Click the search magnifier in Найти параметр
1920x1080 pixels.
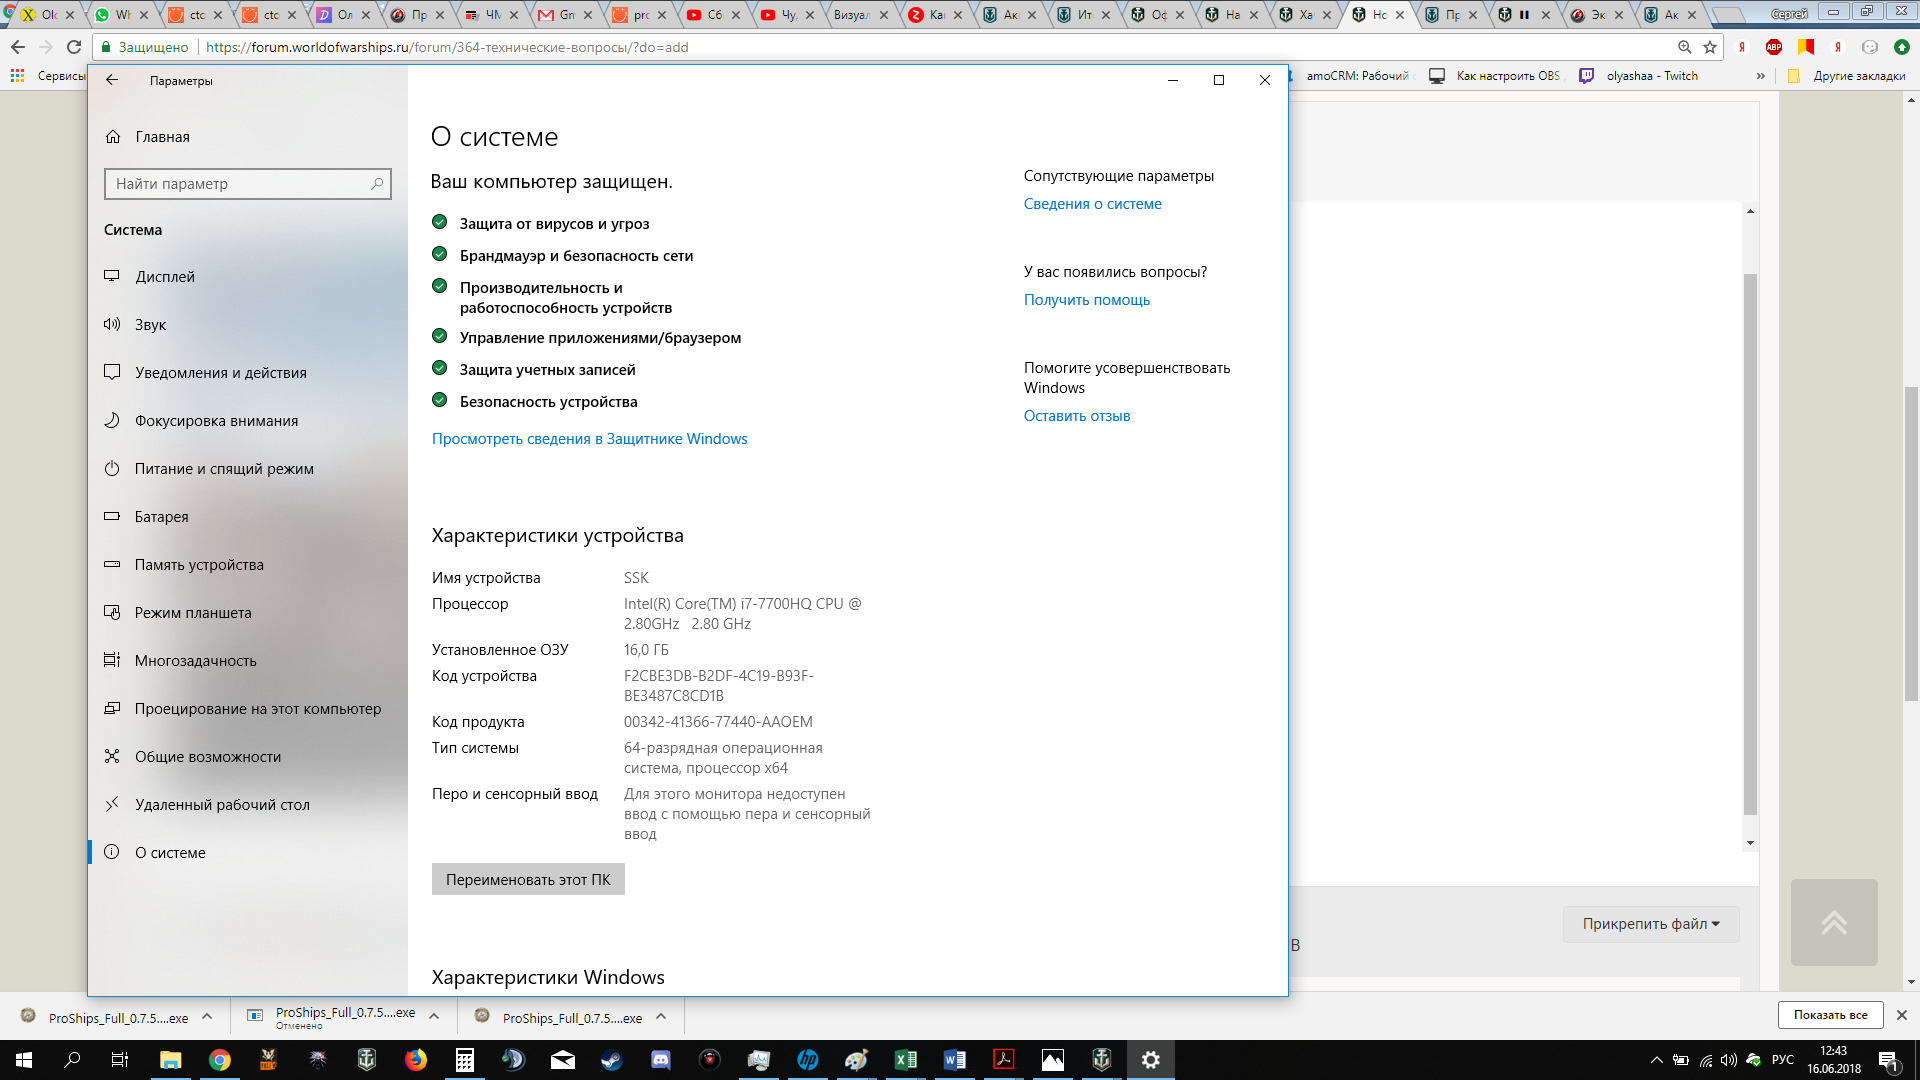tap(377, 184)
